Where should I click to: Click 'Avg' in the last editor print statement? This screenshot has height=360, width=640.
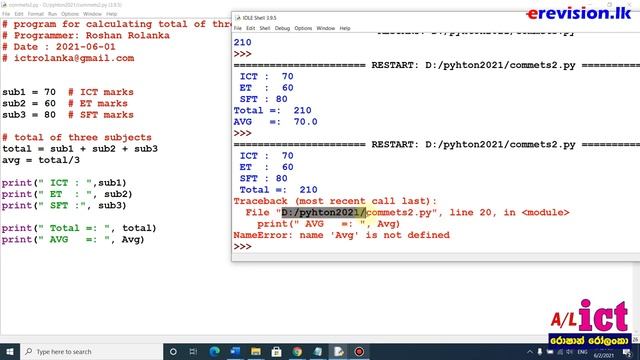point(131,240)
